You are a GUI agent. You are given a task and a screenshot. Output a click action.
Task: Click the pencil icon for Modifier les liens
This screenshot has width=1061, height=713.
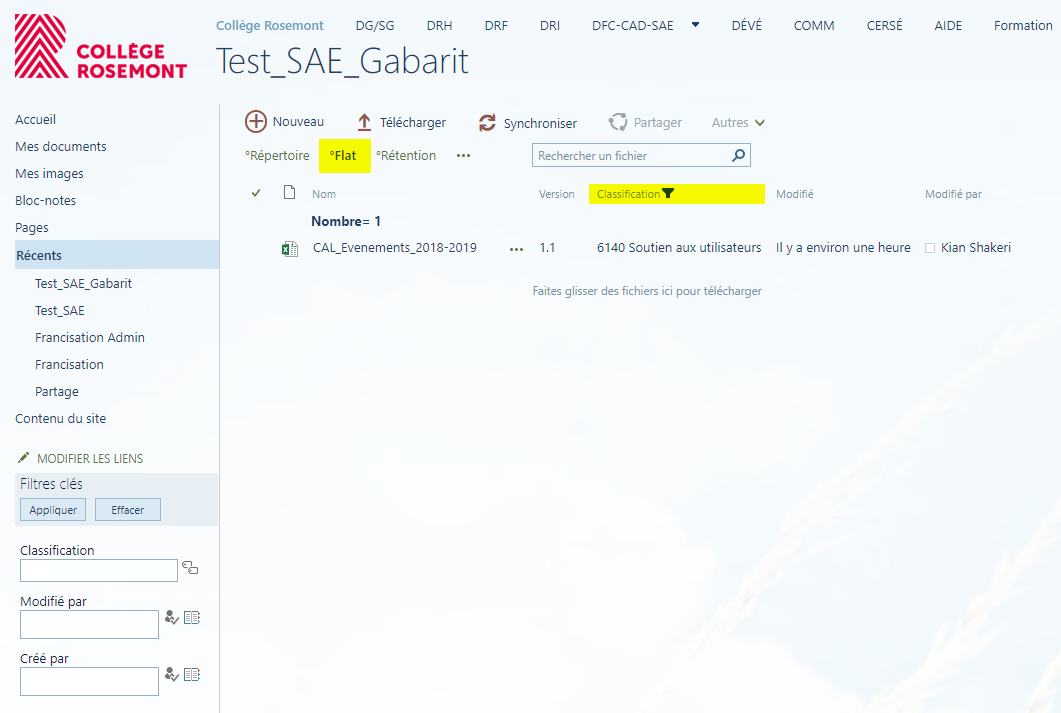24,458
